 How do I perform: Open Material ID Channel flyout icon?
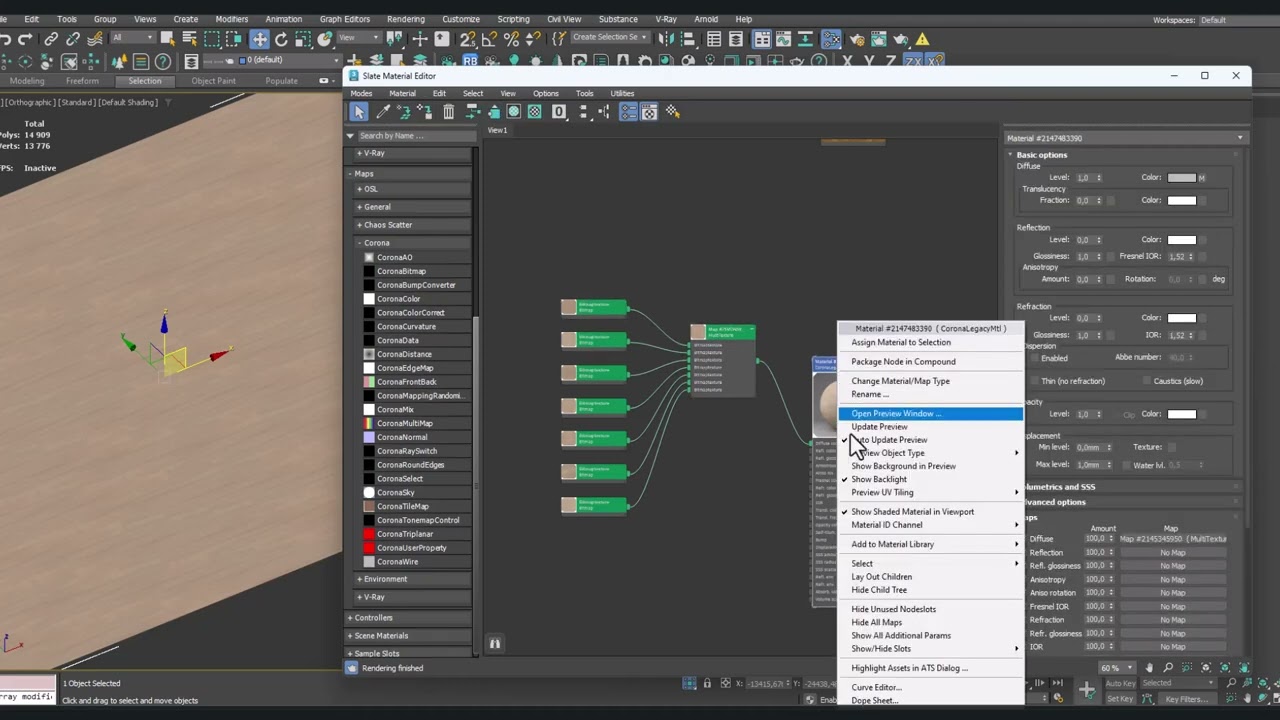(559, 112)
